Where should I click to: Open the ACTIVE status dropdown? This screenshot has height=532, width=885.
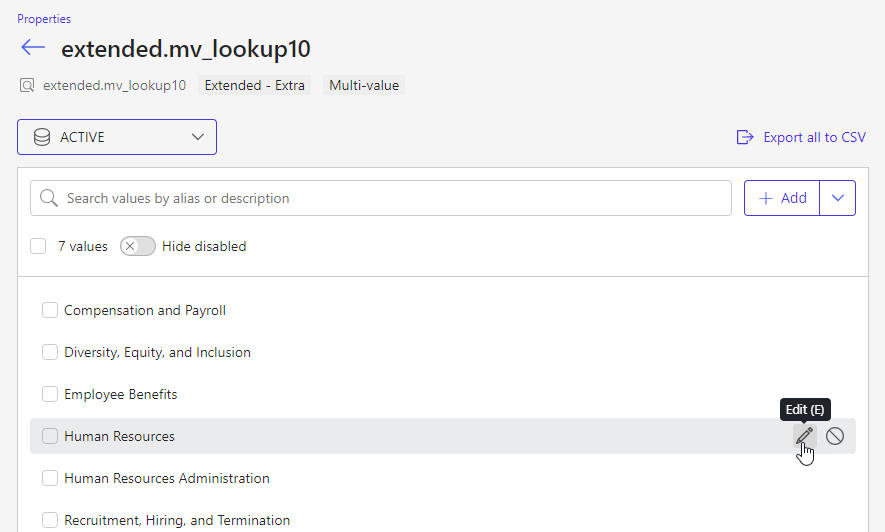click(x=117, y=137)
